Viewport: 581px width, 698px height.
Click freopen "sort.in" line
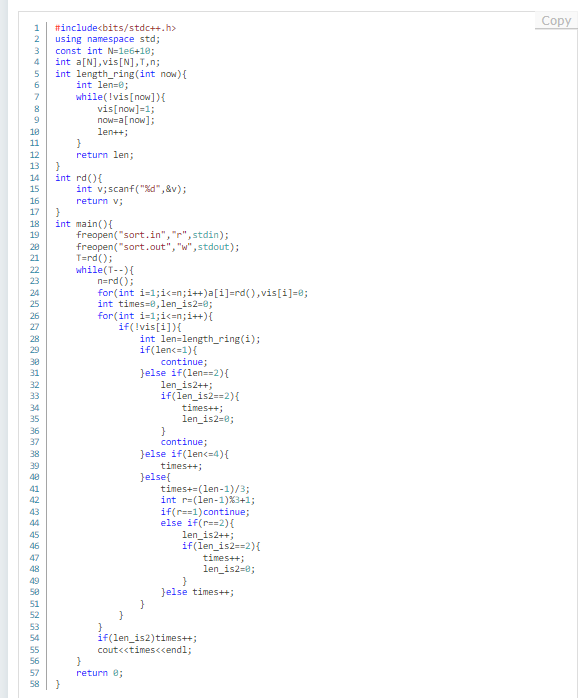click(152, 235)
